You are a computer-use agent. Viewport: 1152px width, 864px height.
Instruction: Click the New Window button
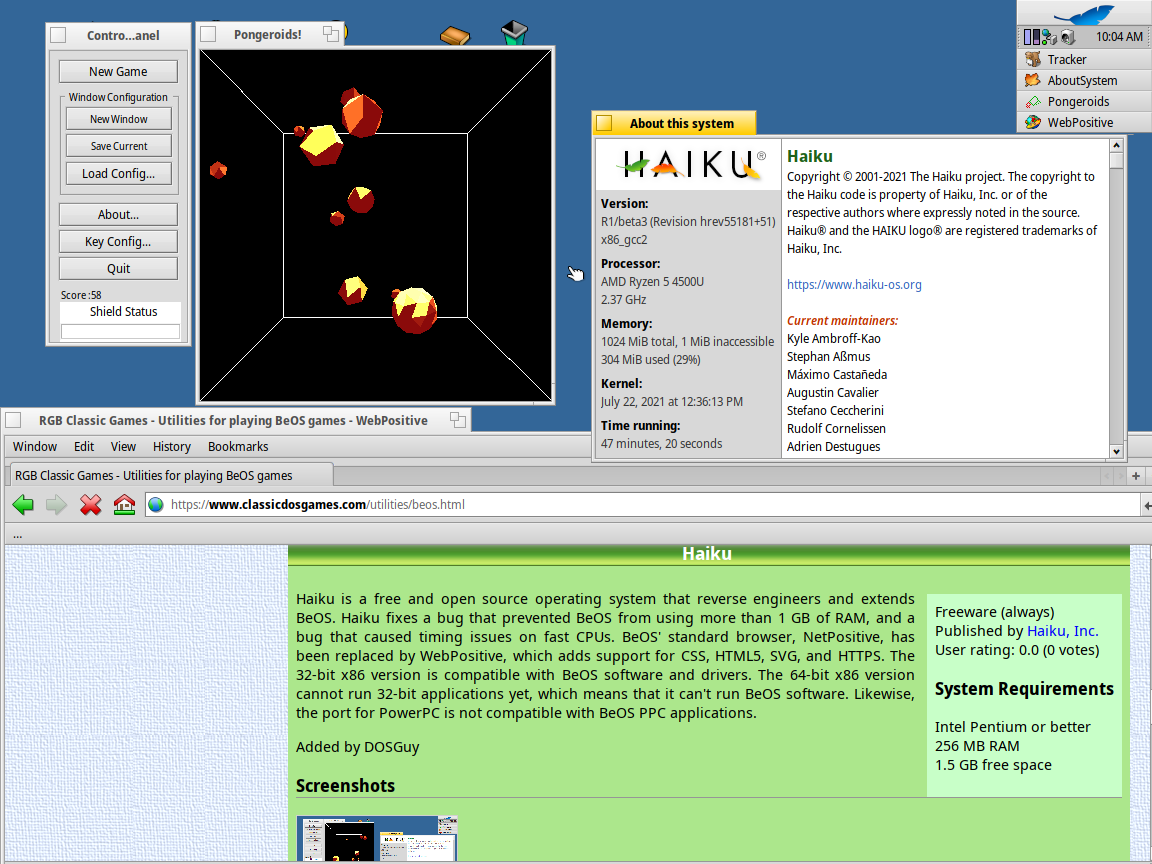click(119, 119)
